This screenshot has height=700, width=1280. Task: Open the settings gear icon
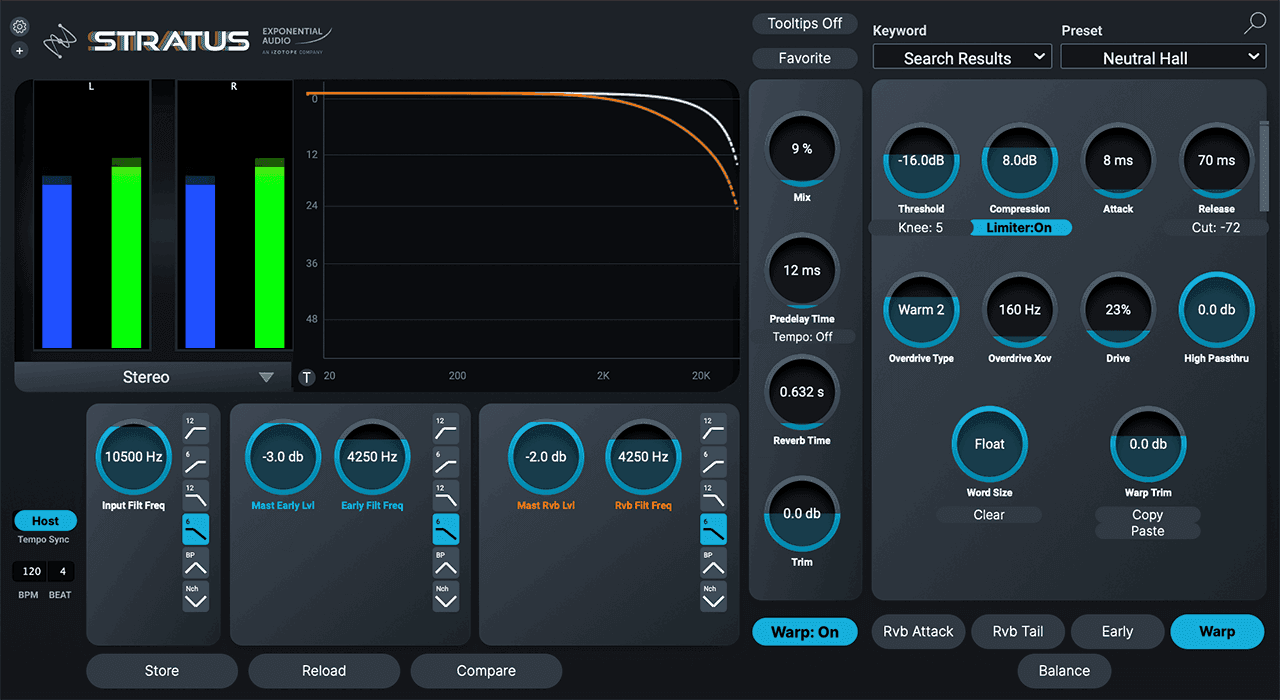[x=20, y=28]
